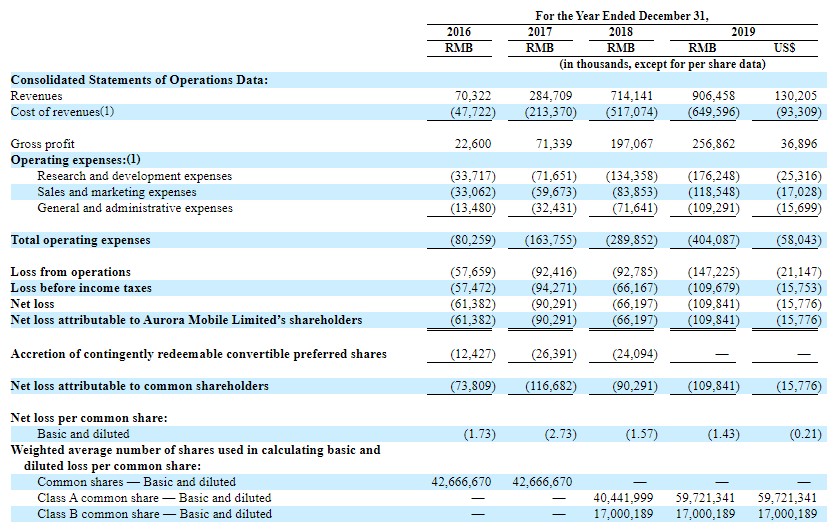The width and height of the screenshot is (838, 530).
Task: Click the 'Cost of revenues(1)' label
Action: coord(62,112)
